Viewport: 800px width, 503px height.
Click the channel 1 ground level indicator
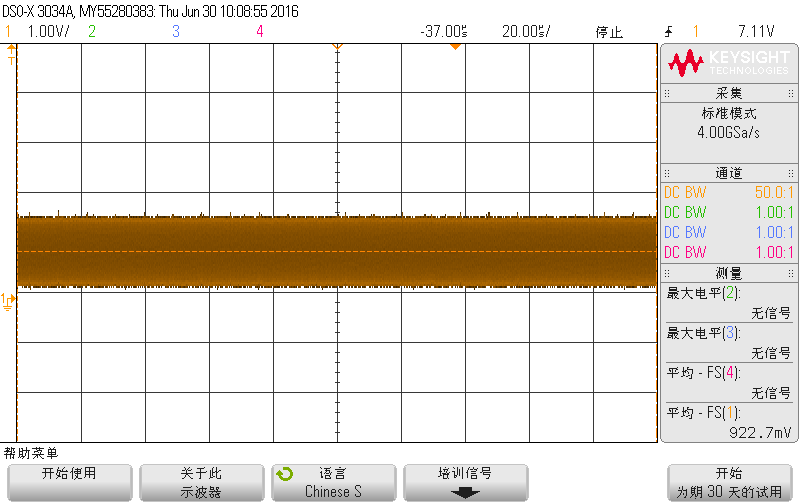tap(8, 301)
